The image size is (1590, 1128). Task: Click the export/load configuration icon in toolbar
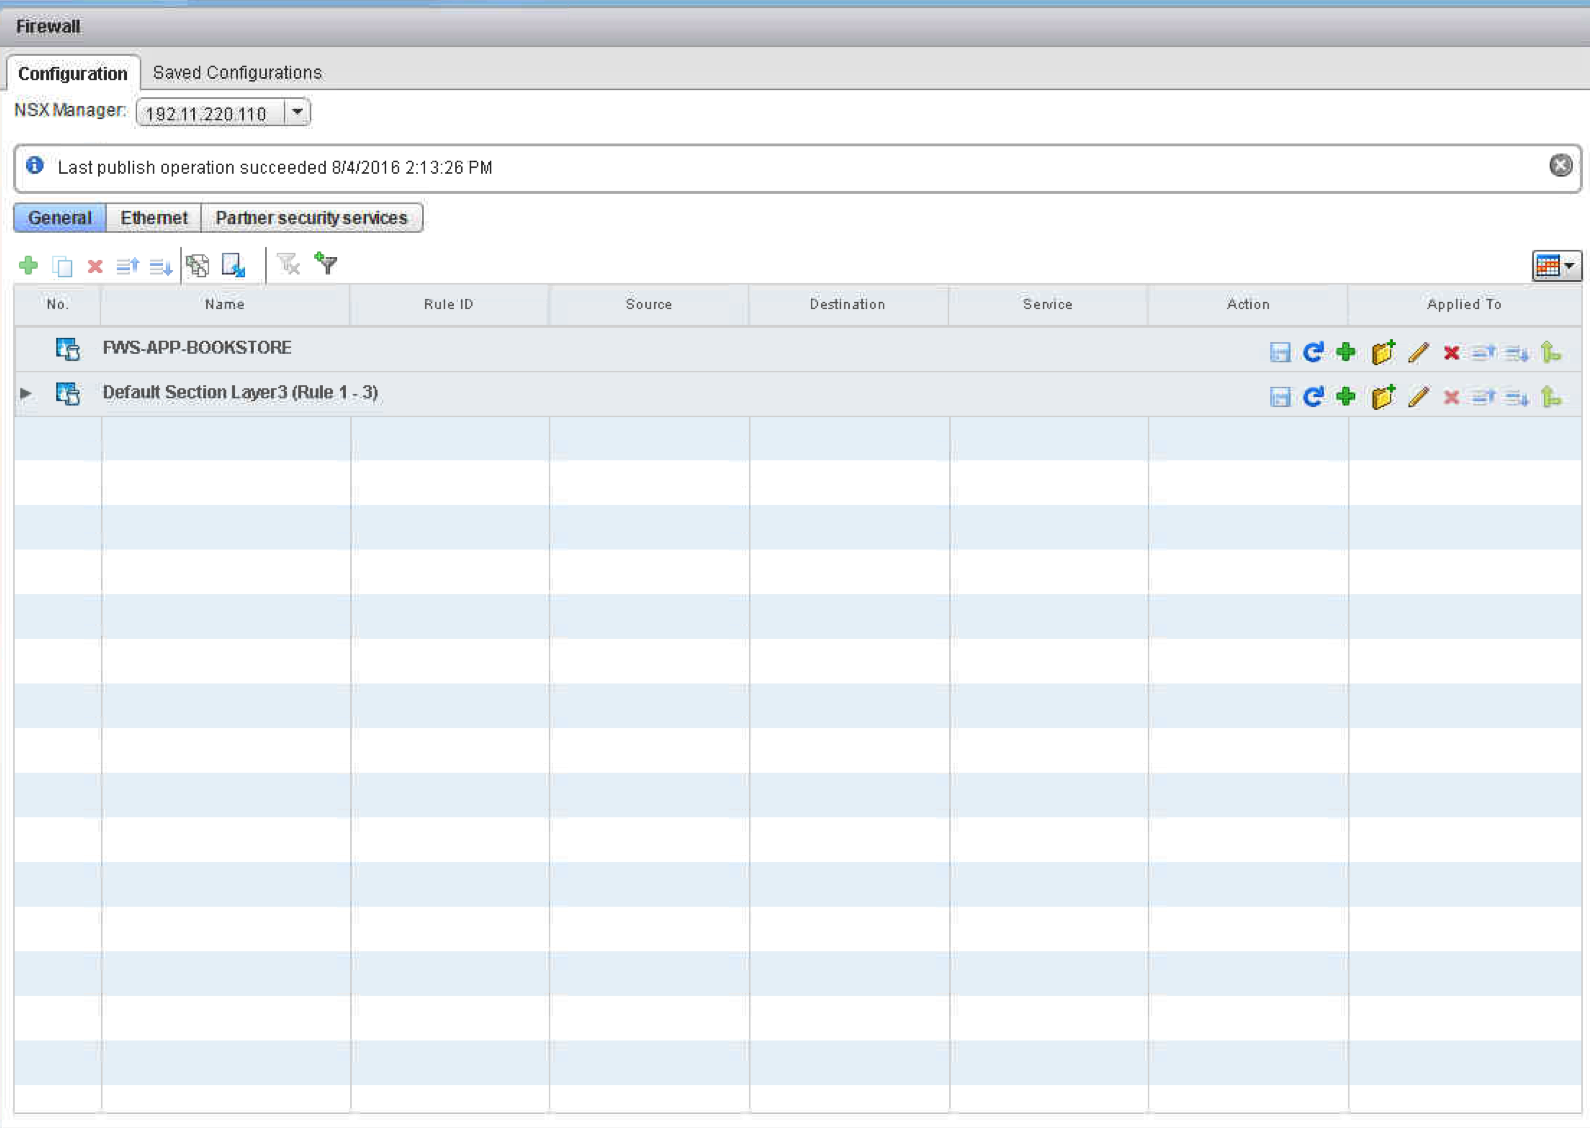(x=233, y=265)
